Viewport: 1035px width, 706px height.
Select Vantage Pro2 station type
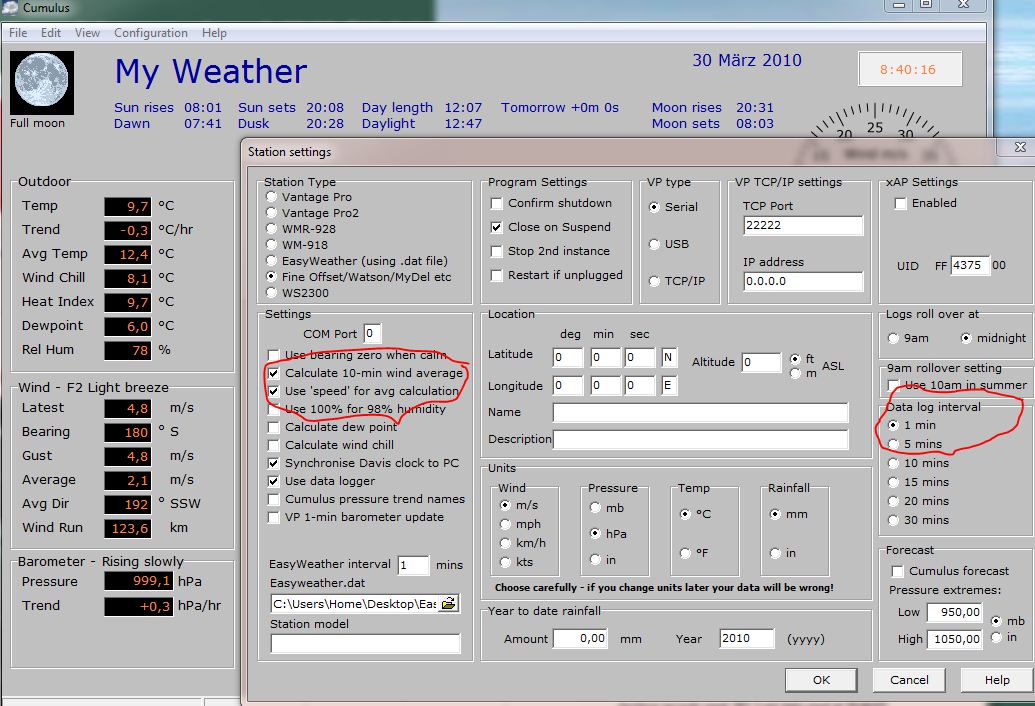tap(272, 213)
